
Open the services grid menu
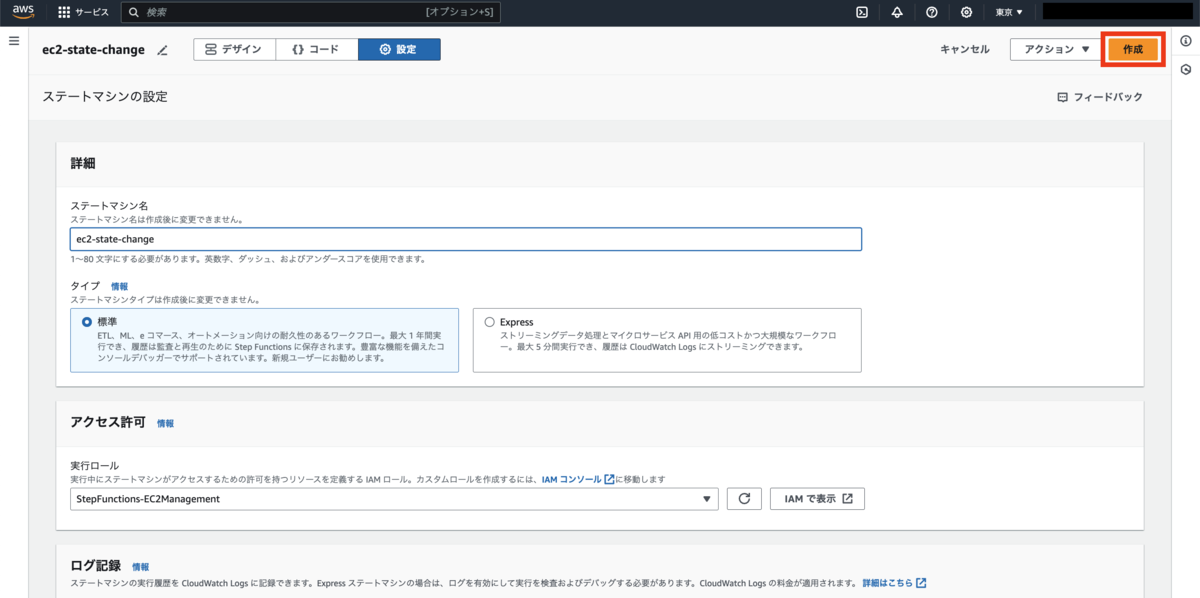click(64, 13)
